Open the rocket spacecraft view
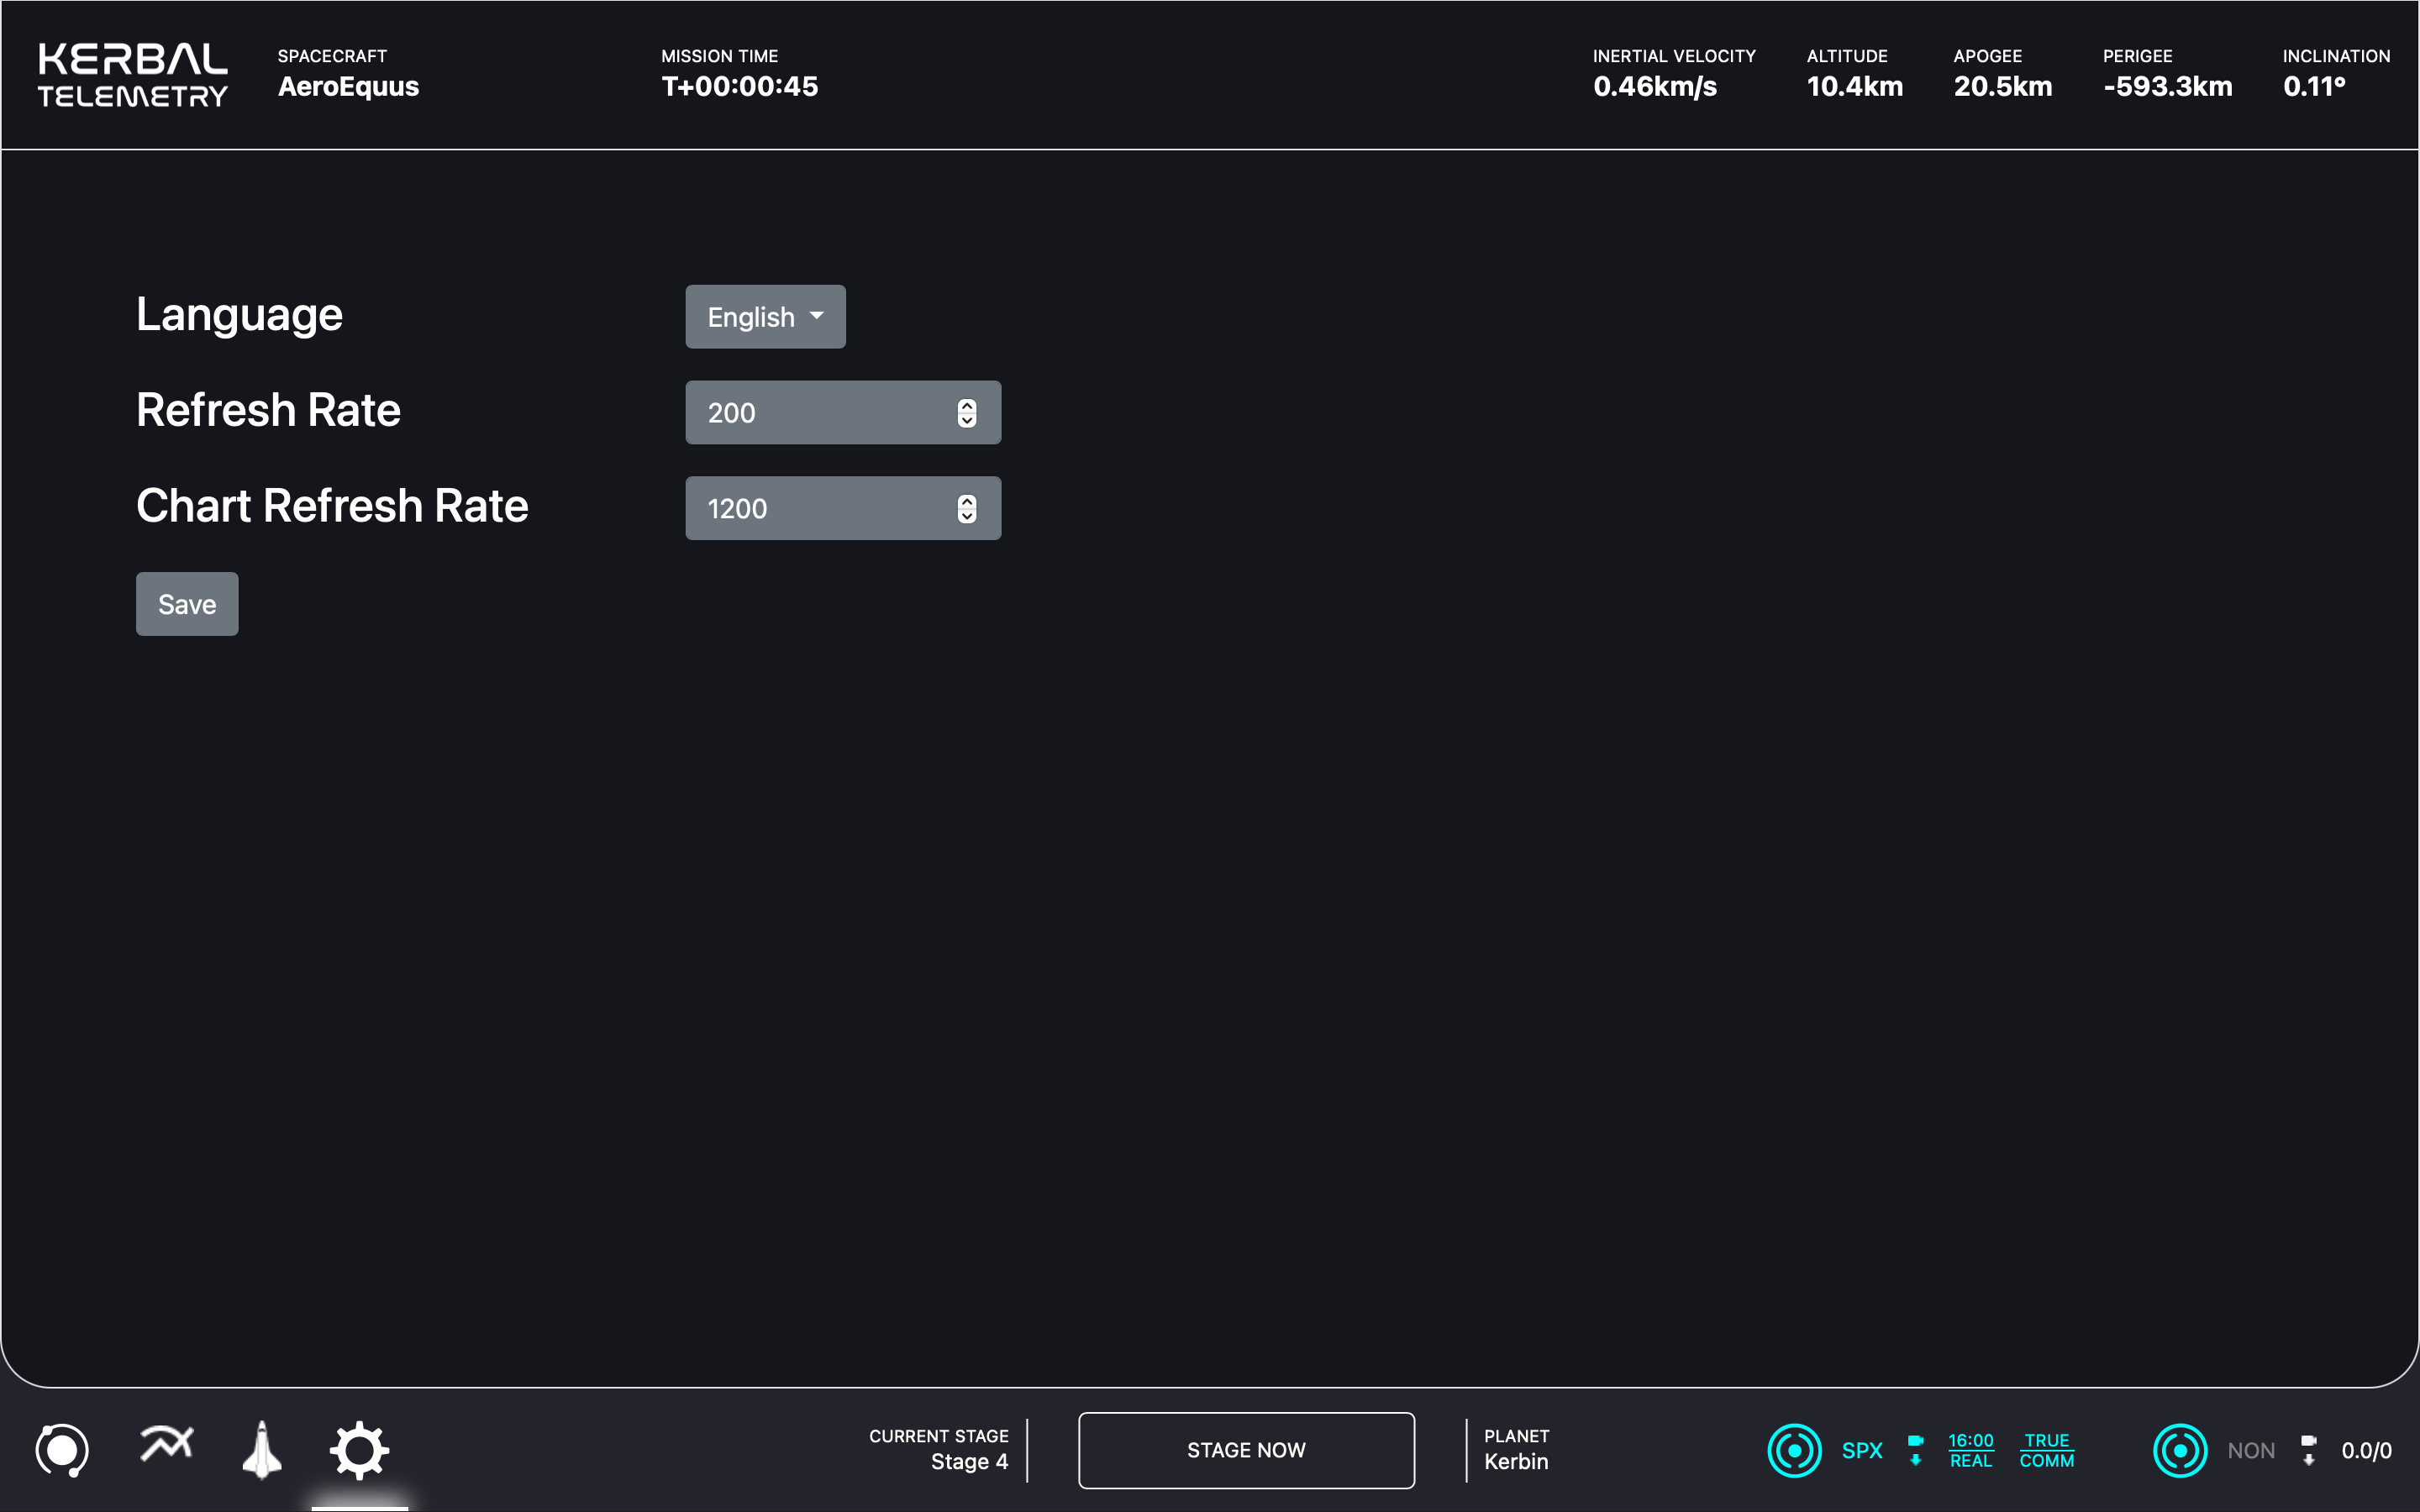 pyautogui.click(x=262, y=1450)
